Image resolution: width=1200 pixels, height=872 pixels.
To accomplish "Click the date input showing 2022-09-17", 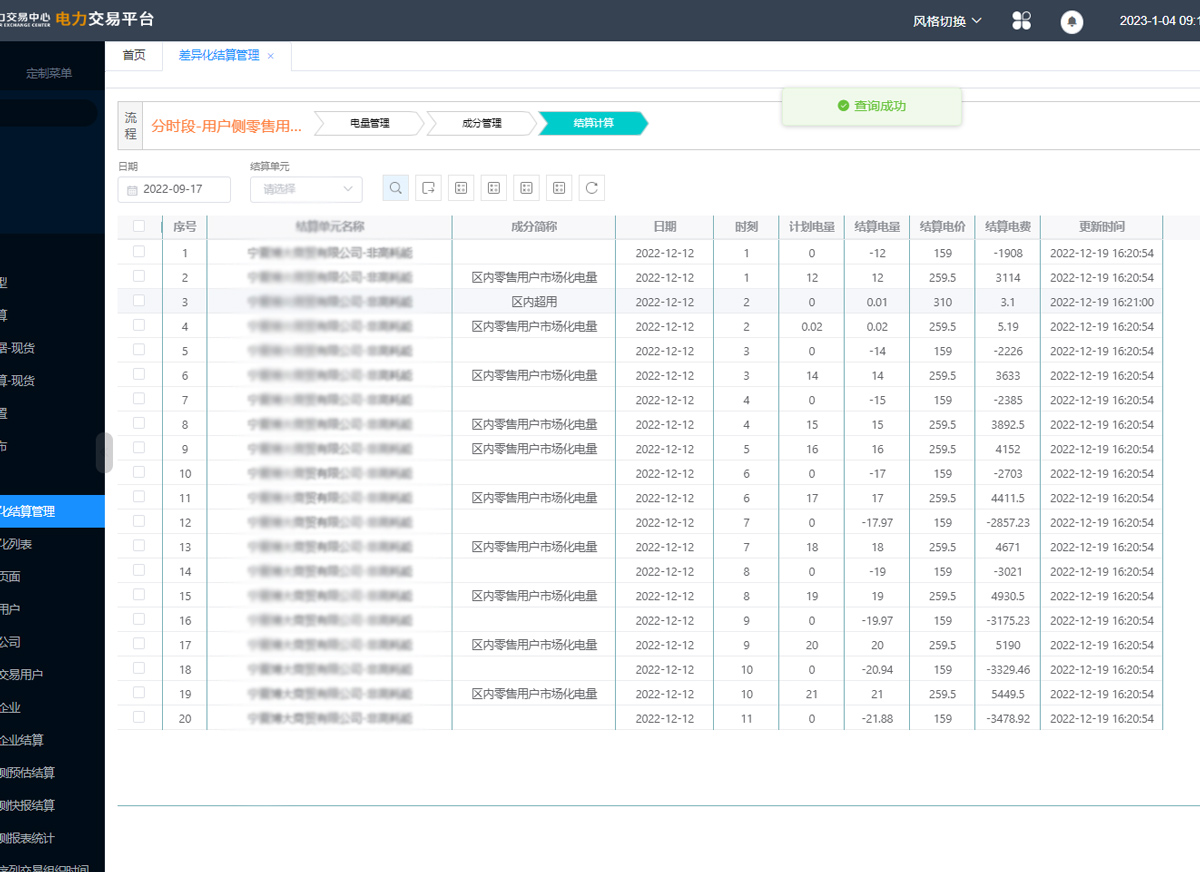I will (x=174, y=189).
